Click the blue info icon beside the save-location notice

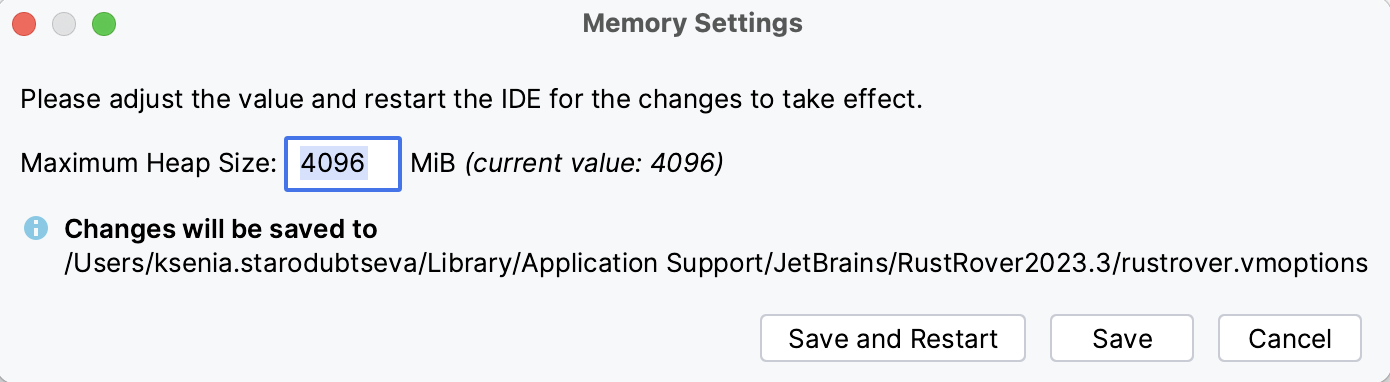pyautogui.click(x=36, y=229)
